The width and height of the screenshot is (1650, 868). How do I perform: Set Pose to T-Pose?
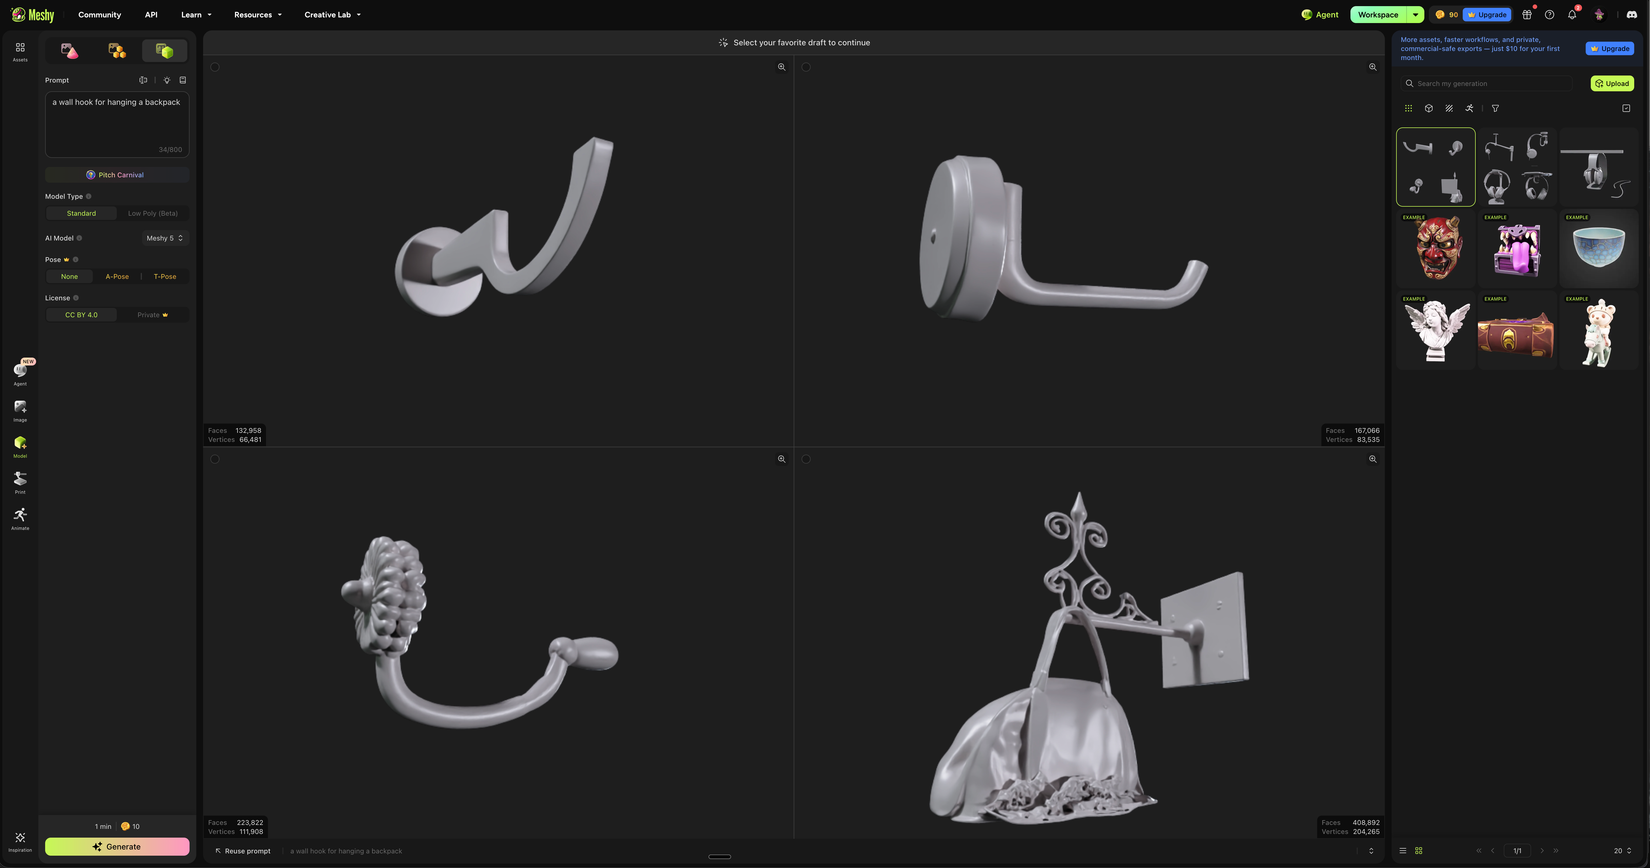tap(165, 276)
